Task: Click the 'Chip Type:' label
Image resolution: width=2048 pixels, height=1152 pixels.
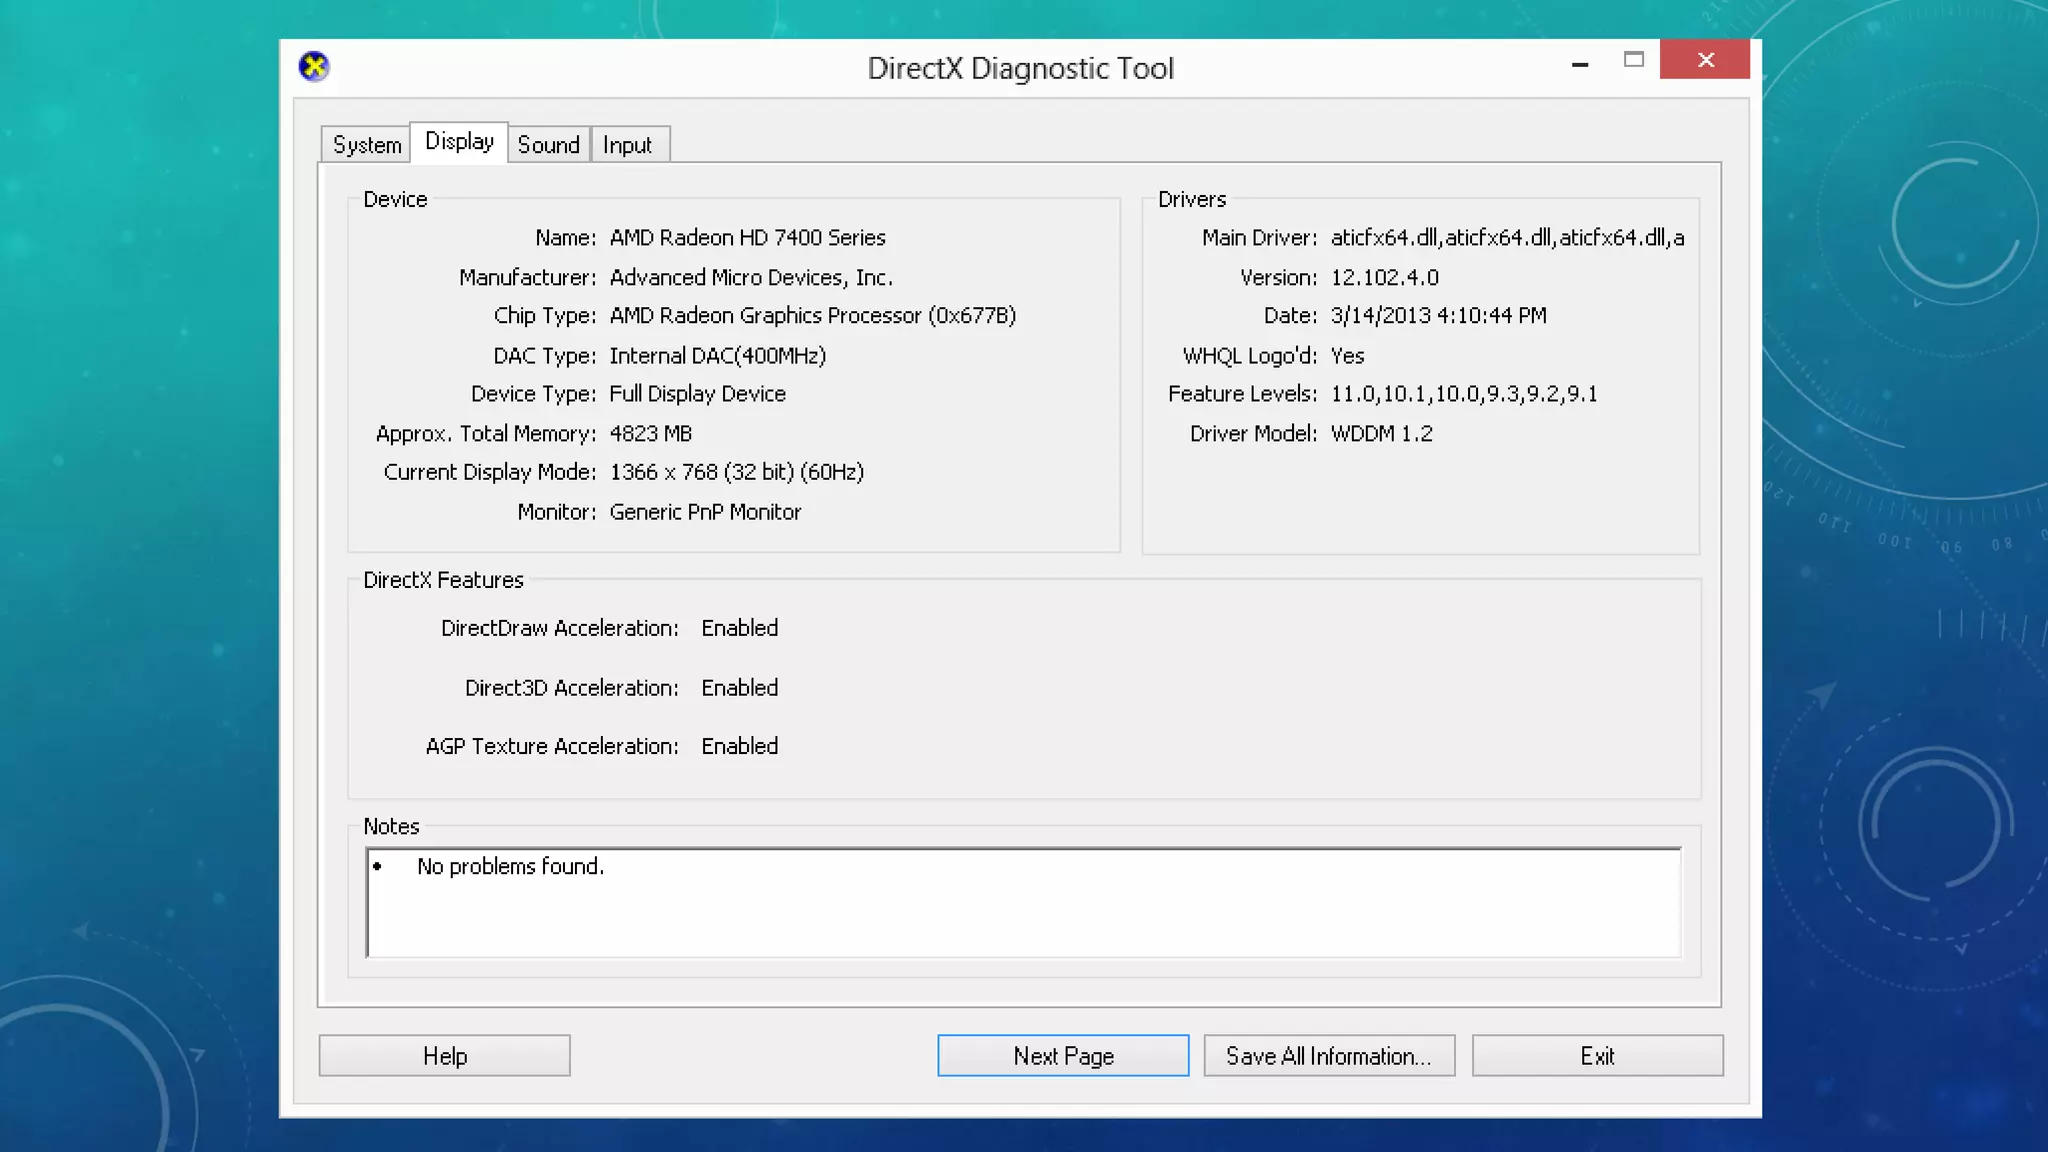Action: (x=545, y=316)
